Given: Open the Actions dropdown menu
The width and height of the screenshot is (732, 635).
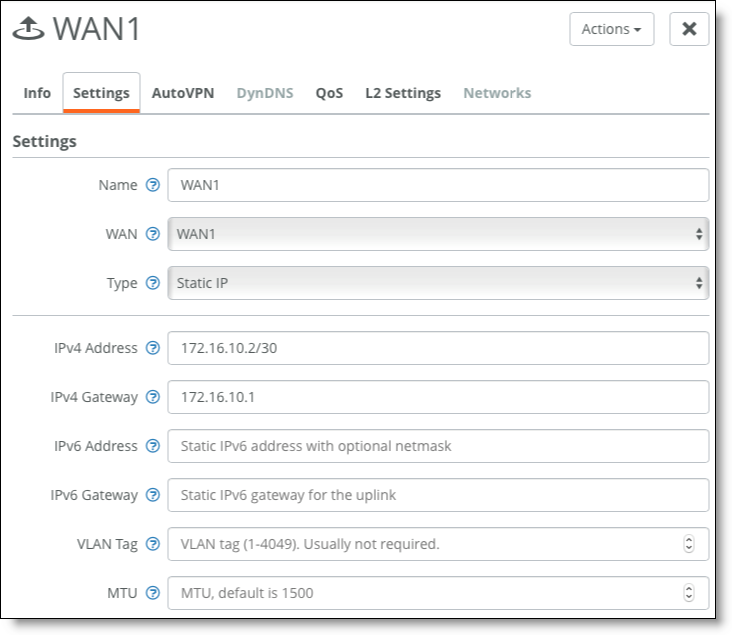Looking at the screenshot, I should [x=612, y=29].
